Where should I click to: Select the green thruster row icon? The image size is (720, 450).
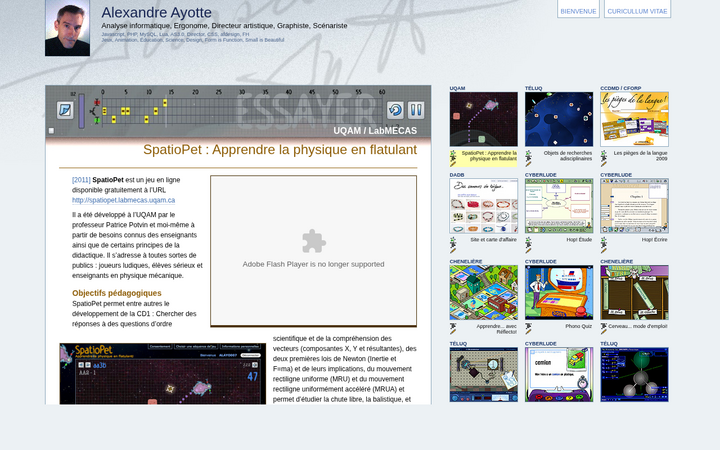click(x=97, y=120)
